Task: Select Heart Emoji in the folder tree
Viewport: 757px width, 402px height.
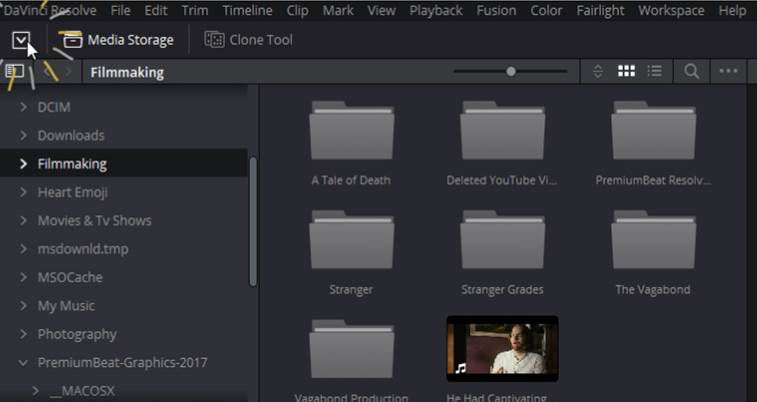Action: pos(72,192)
